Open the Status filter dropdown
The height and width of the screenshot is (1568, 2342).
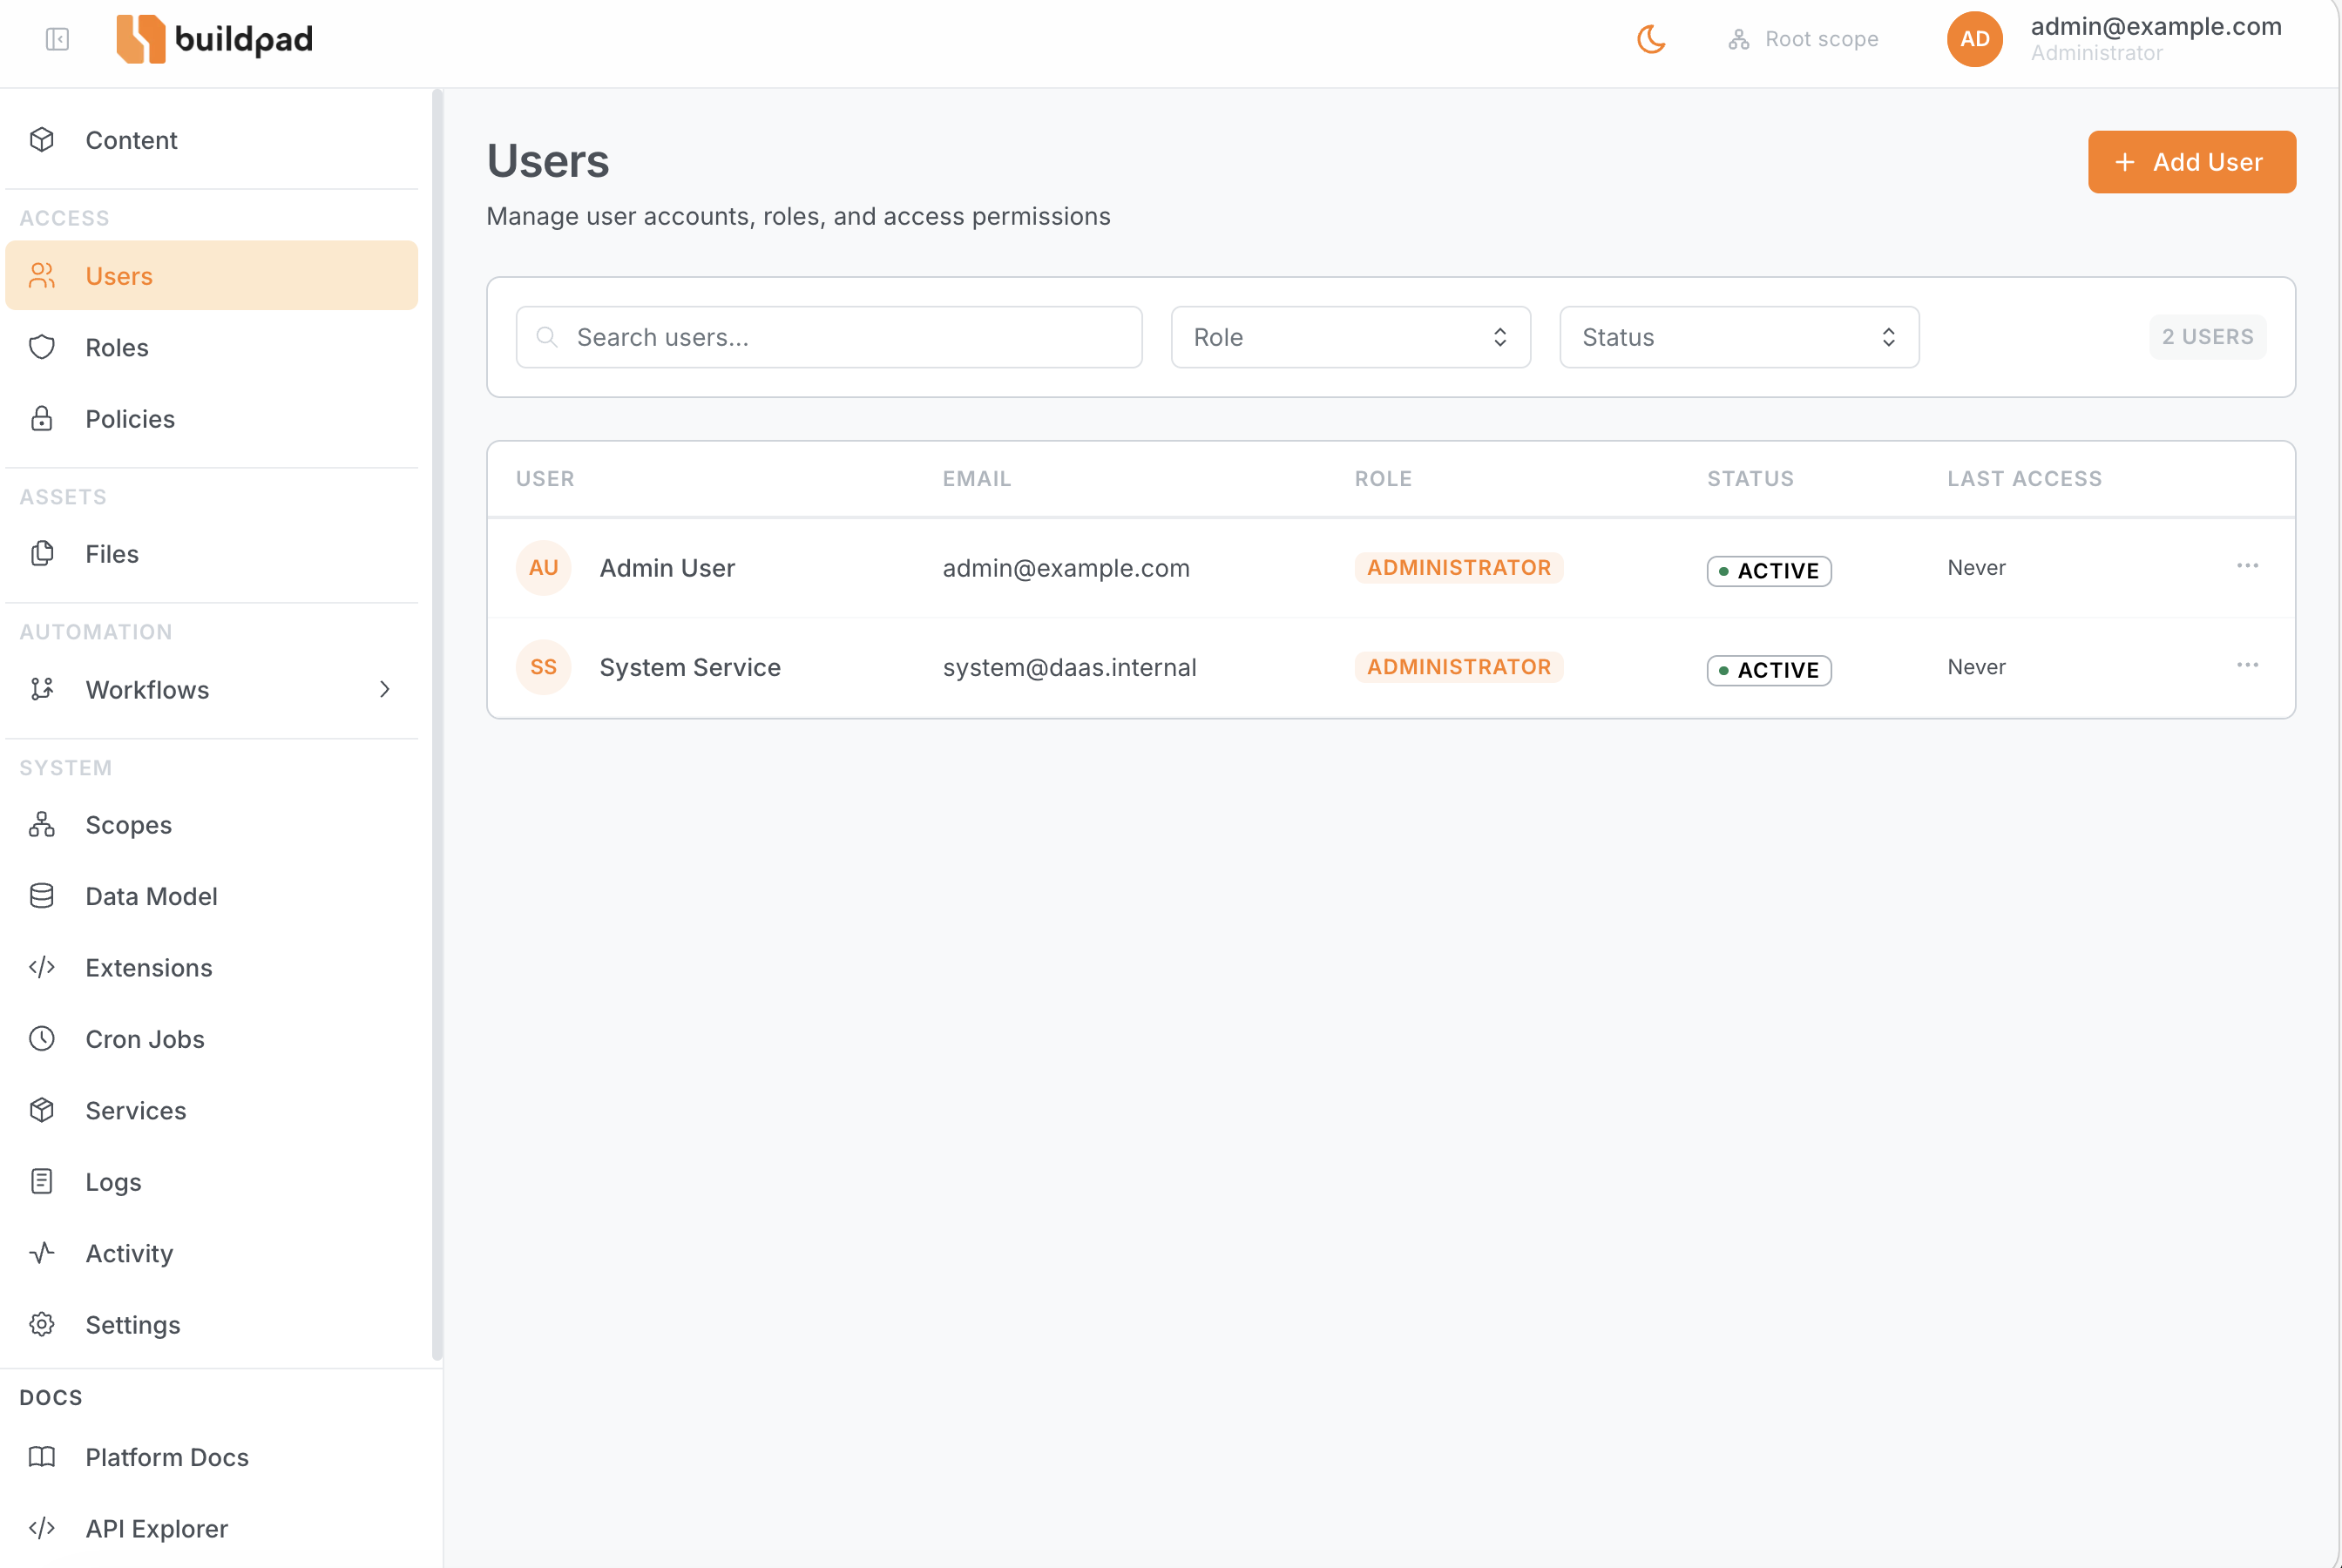[1739, 337]
